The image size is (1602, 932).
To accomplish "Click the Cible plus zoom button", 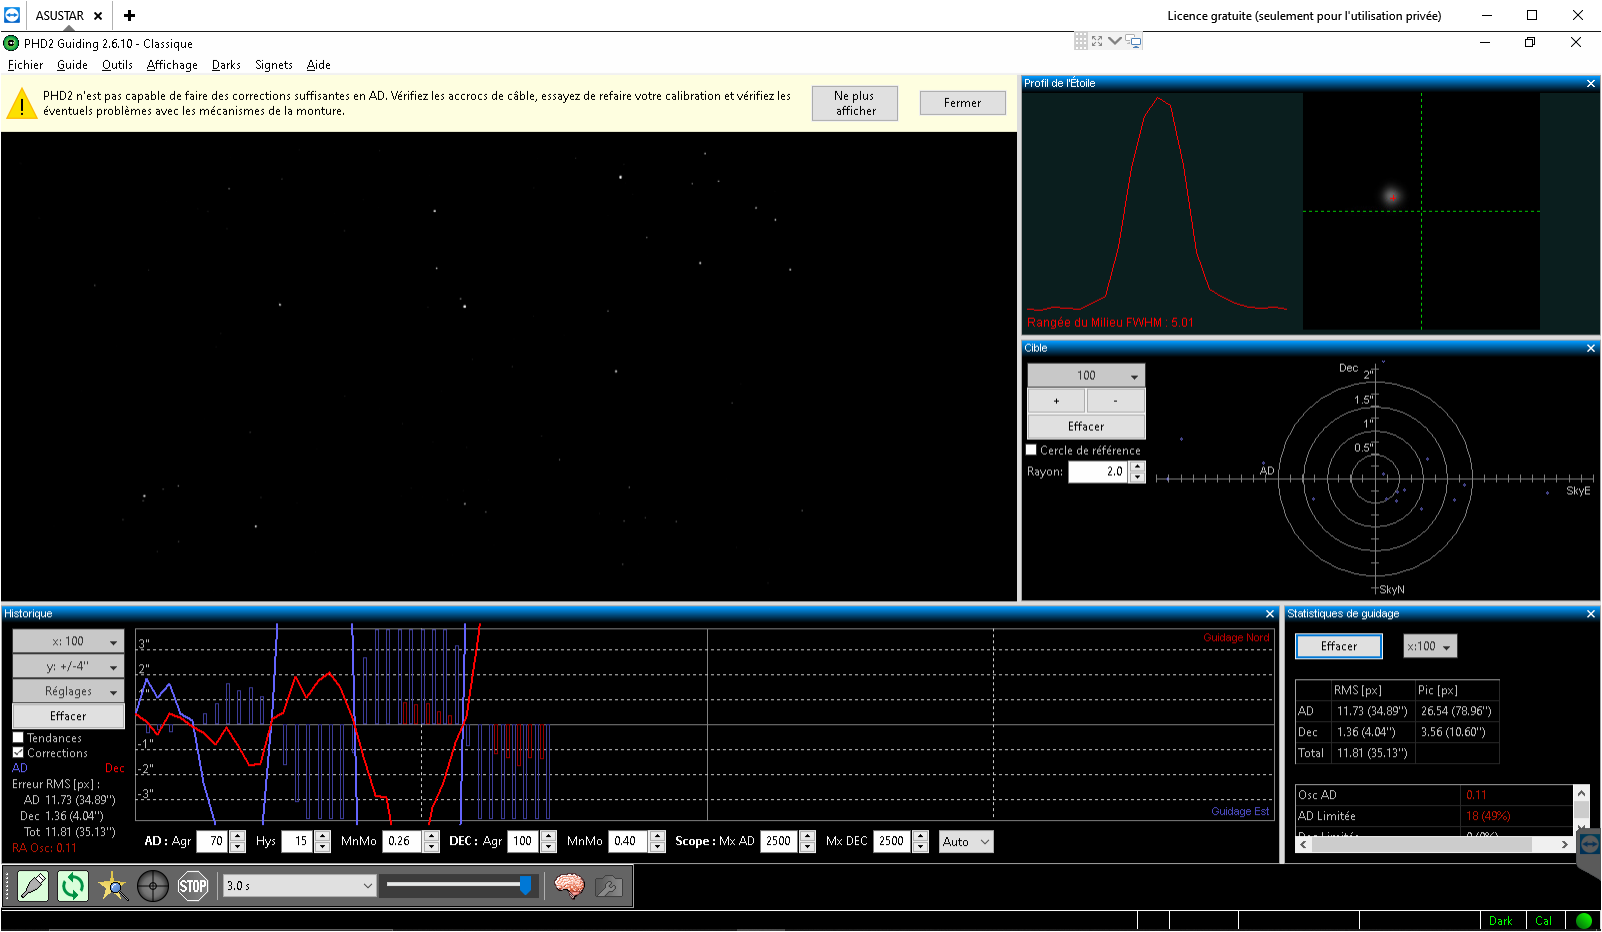I will 1056,401.
